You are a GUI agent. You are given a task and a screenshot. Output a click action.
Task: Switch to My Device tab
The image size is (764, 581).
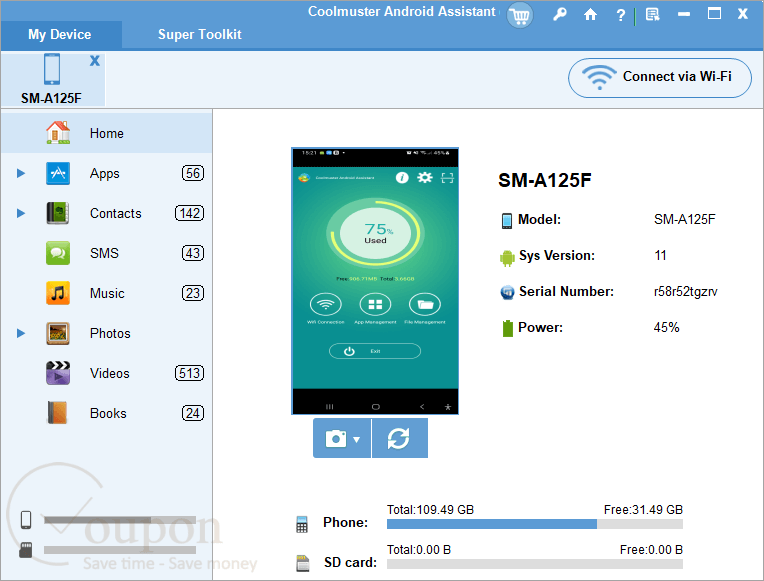pyautogui.click(x=60, y=35)
